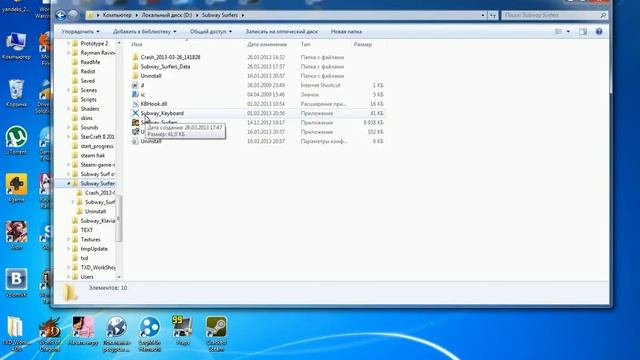Viewport: 640px width, 360px height.
Task: Click Записать на оптический диск
Action: click(281, 31)
